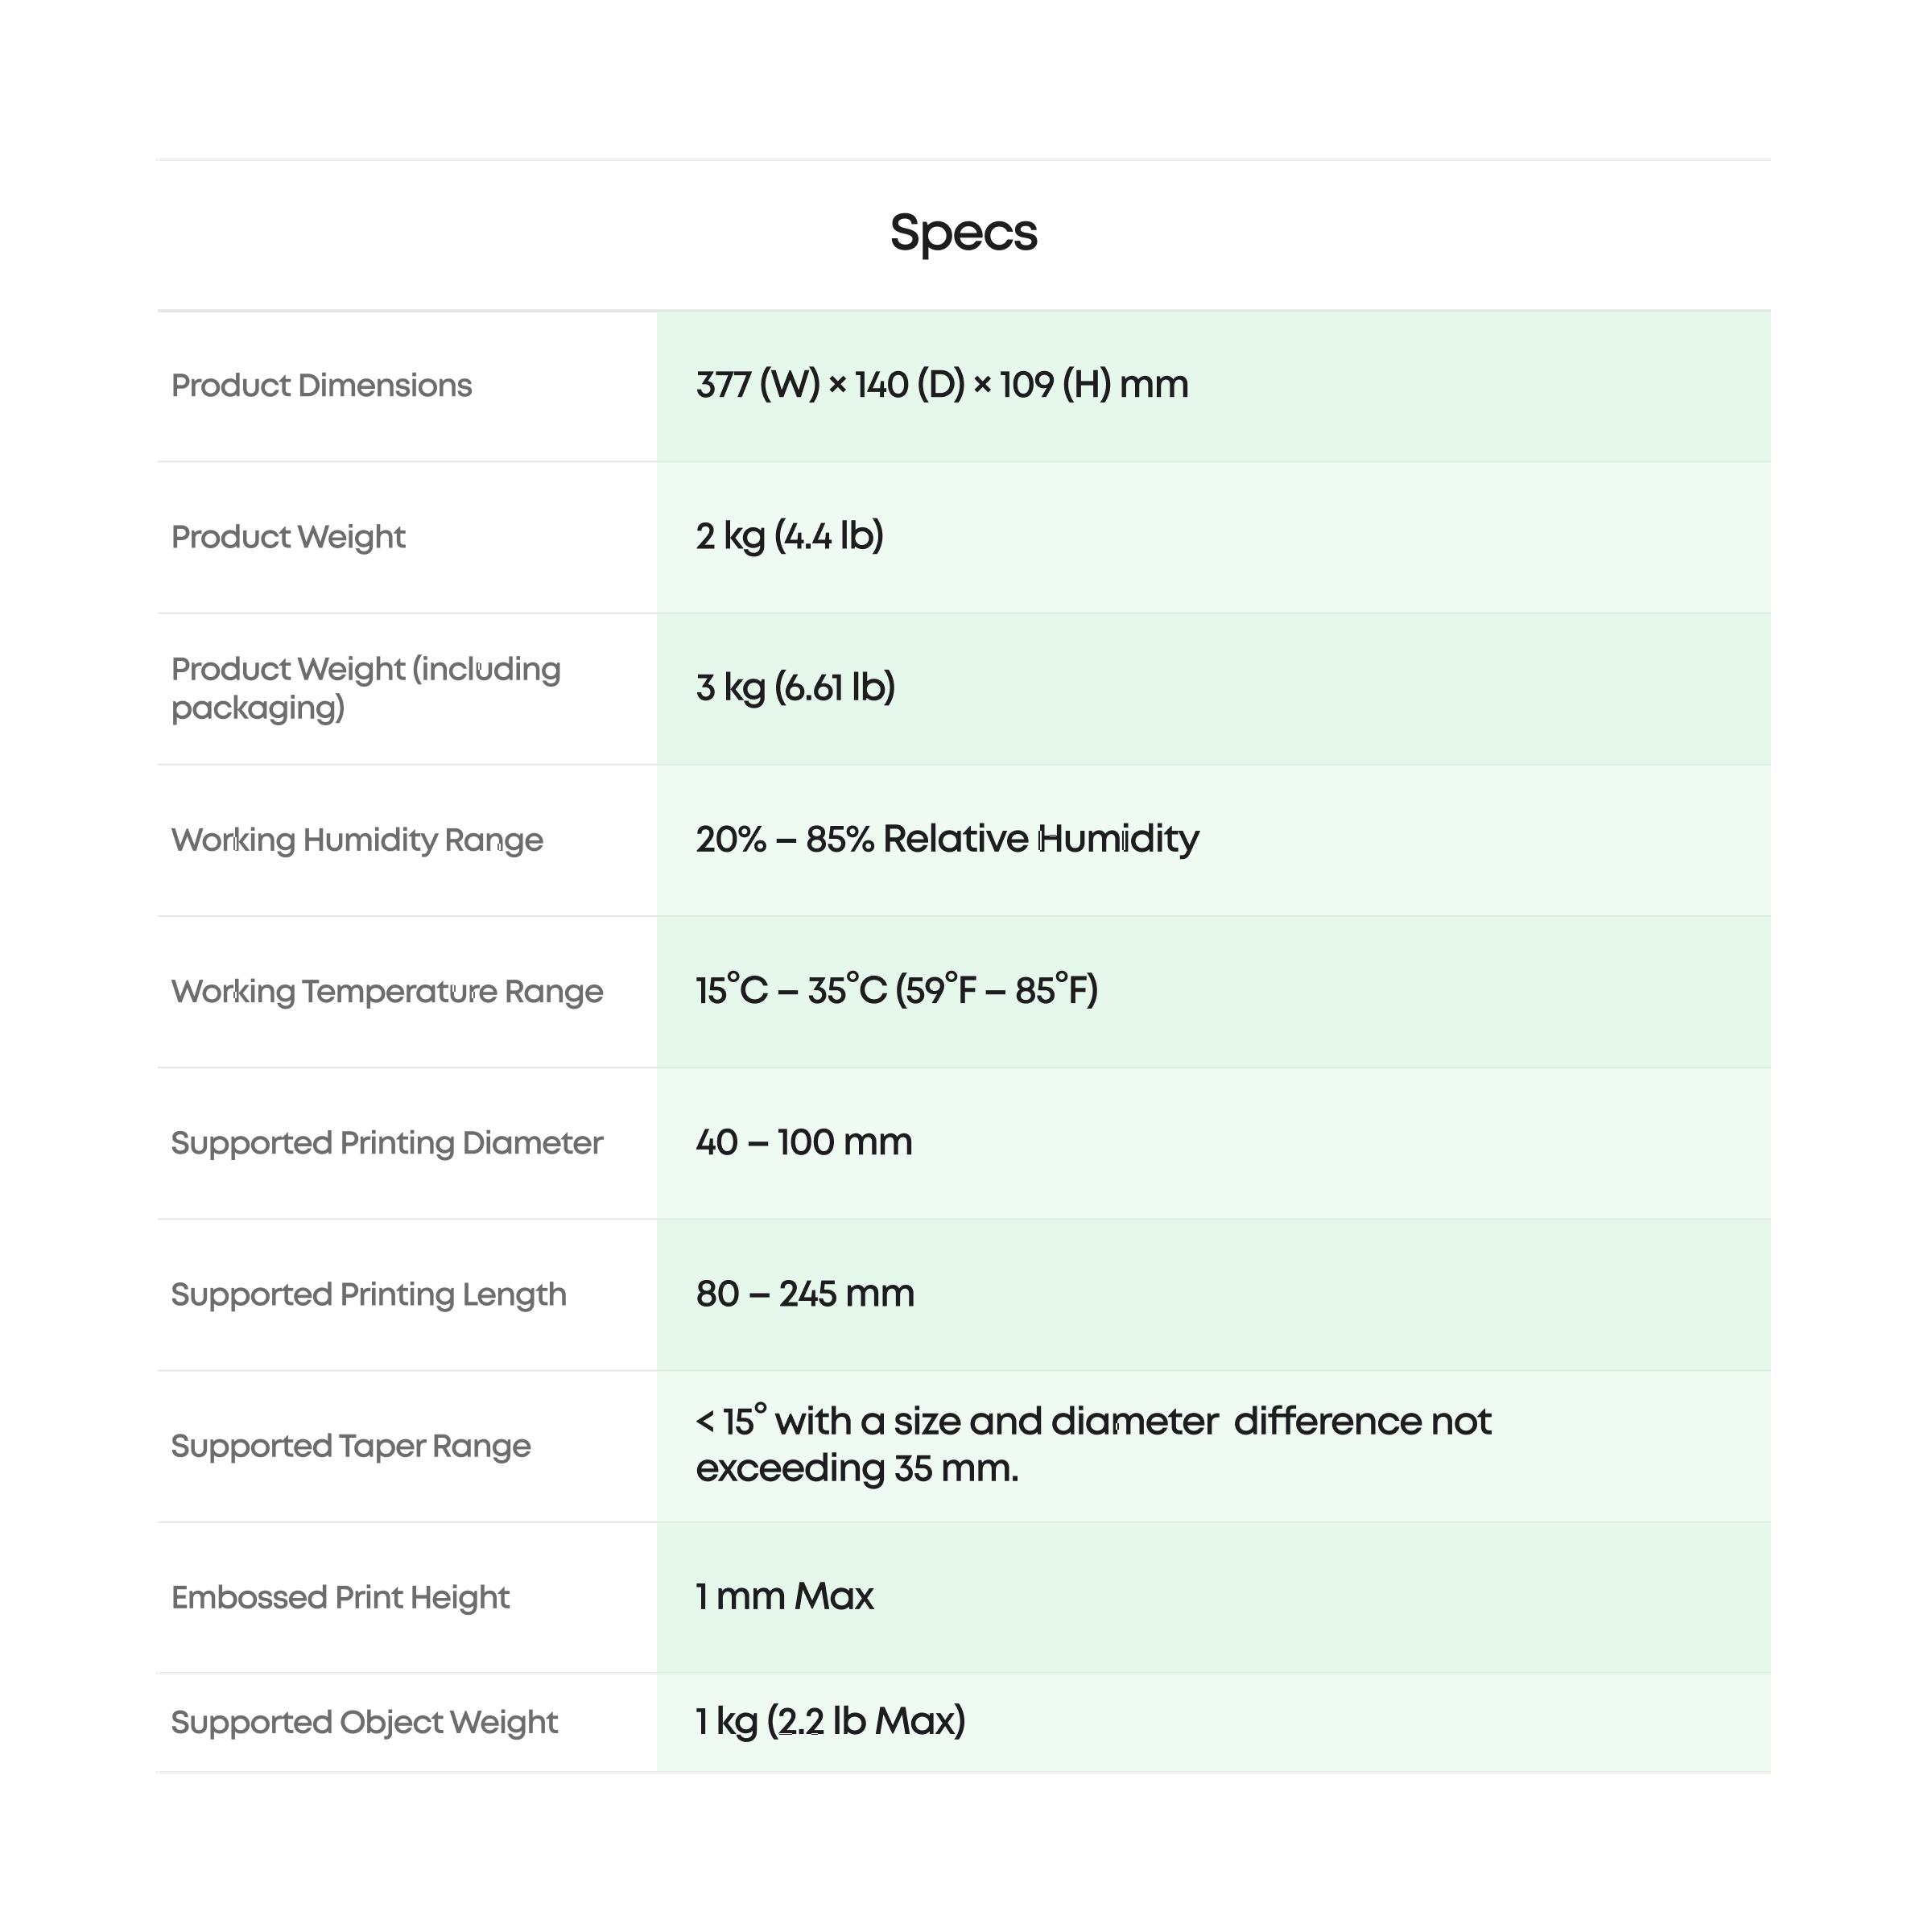Select the 2 kg (4.4 lb) value

(x=789, y=537)
